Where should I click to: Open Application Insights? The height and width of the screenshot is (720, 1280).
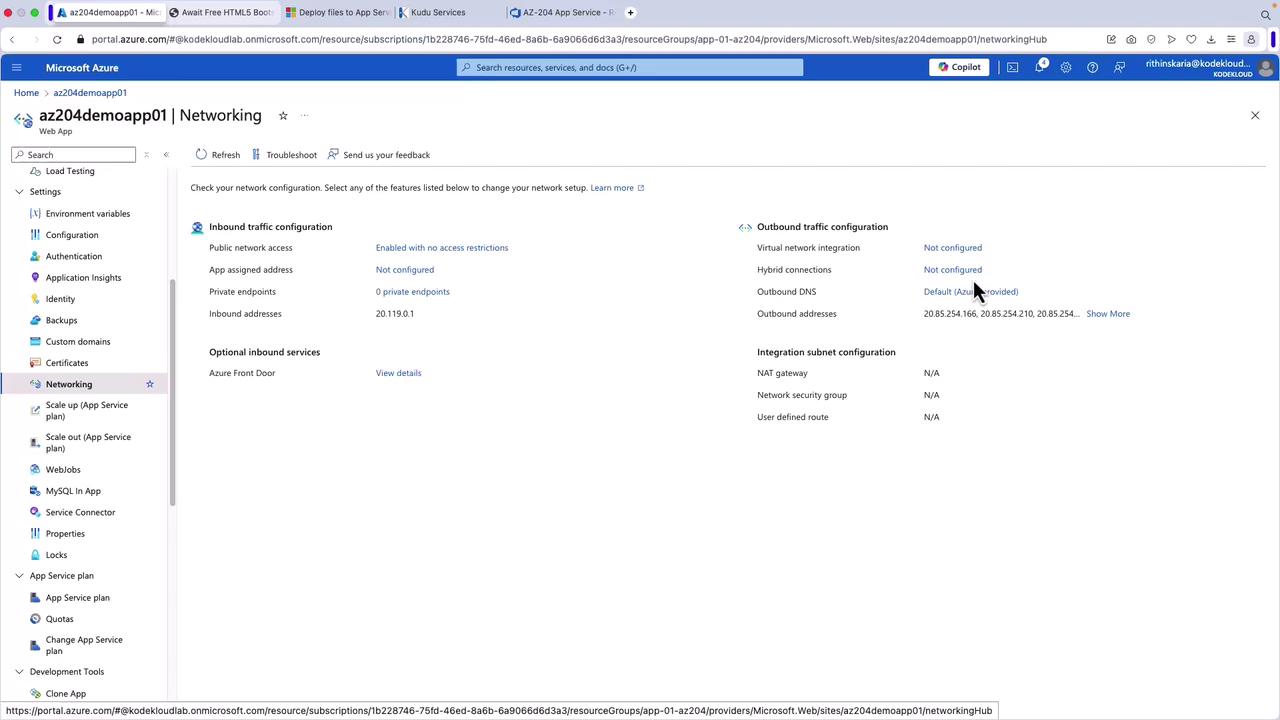pyautogui.click(x=83, y=278)
